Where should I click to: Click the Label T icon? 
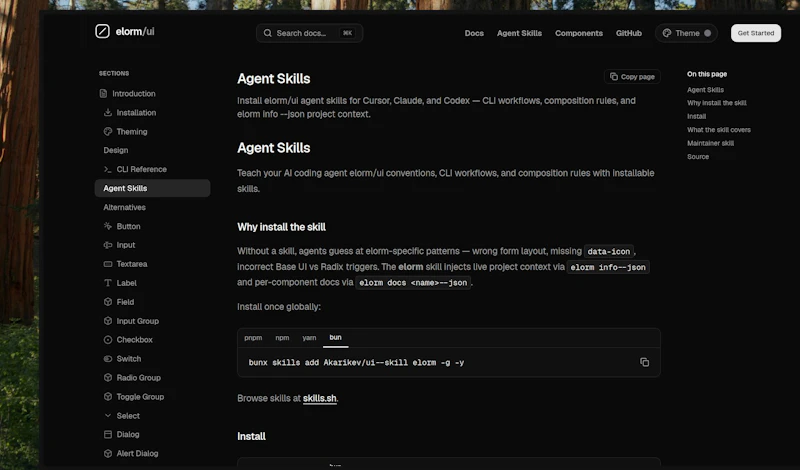coord(108,283)
